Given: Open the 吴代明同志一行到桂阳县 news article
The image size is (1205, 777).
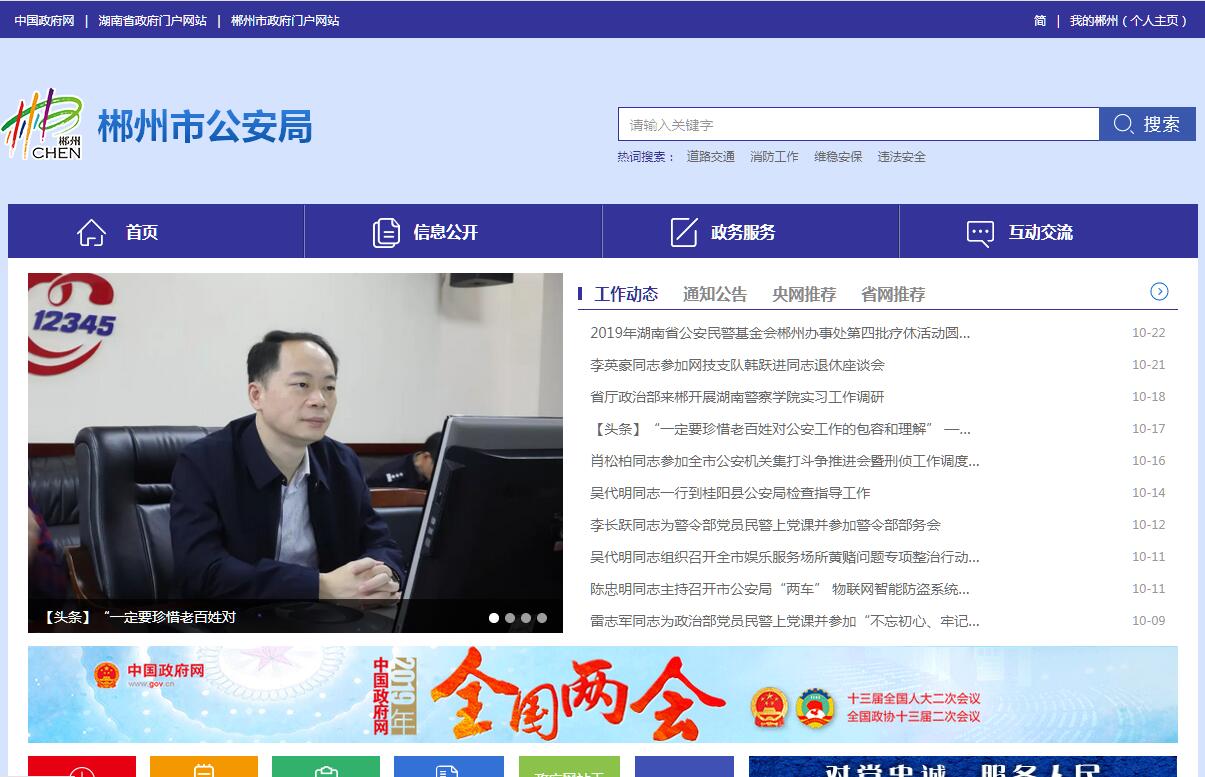Looking at the screenshot, I should tap(730, 493).
